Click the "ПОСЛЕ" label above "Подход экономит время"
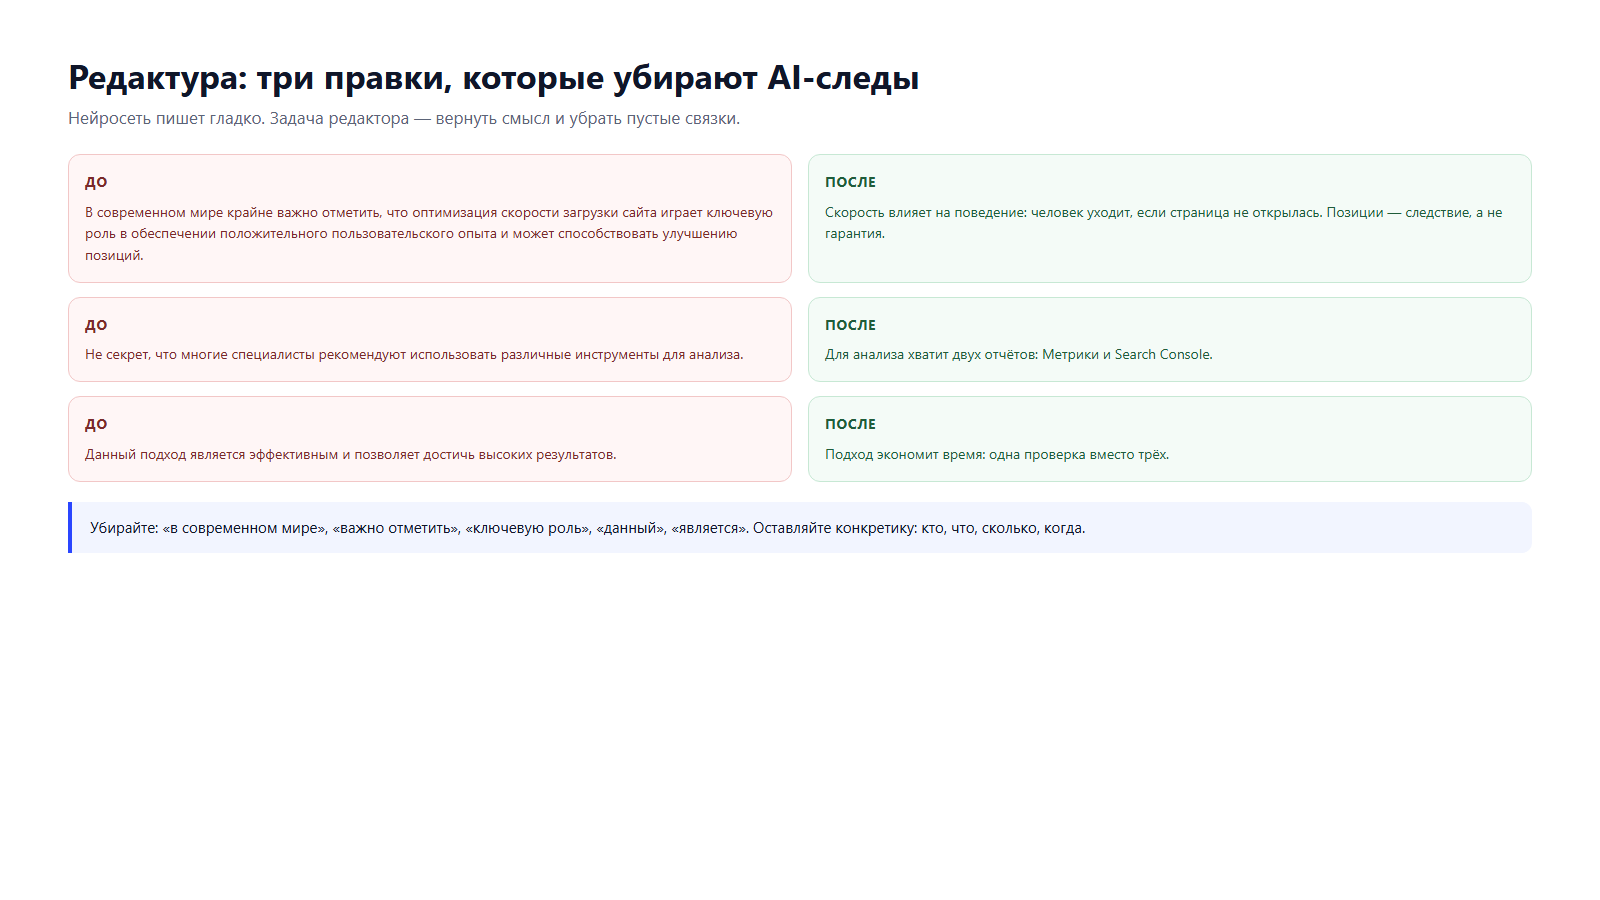Screen dimensions: 1600x900 (x=850, y=424)
